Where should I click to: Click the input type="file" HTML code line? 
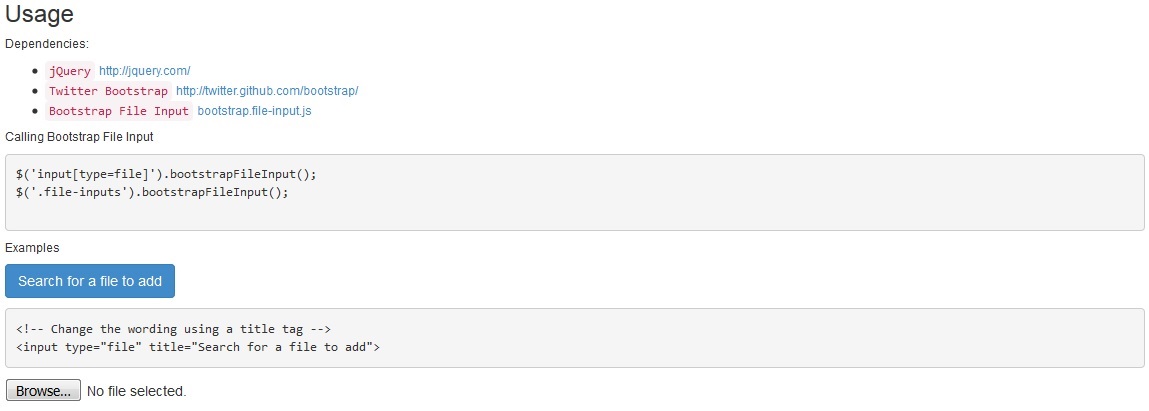pos(198,347)
